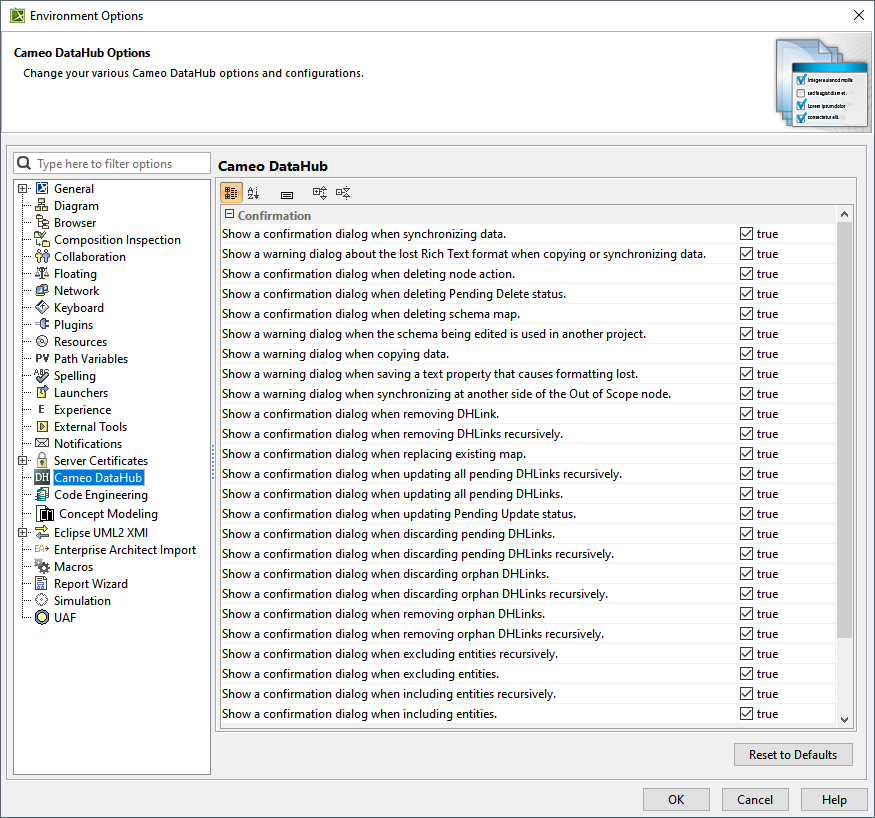Expand the General tree node
The image size is (875, 818).
coord(22,189)
